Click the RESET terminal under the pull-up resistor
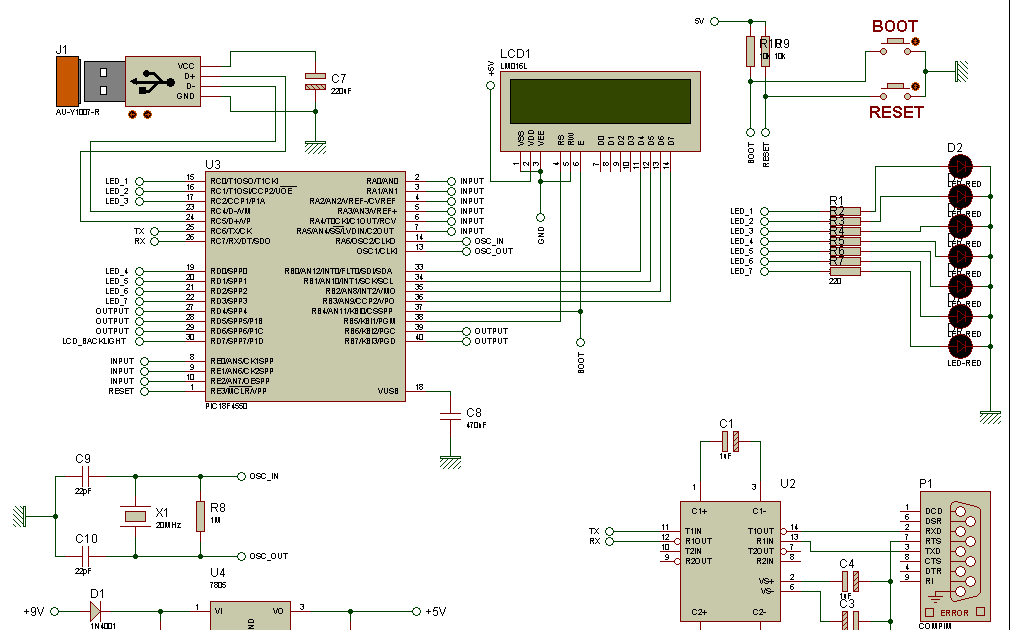 pos(765,132)
